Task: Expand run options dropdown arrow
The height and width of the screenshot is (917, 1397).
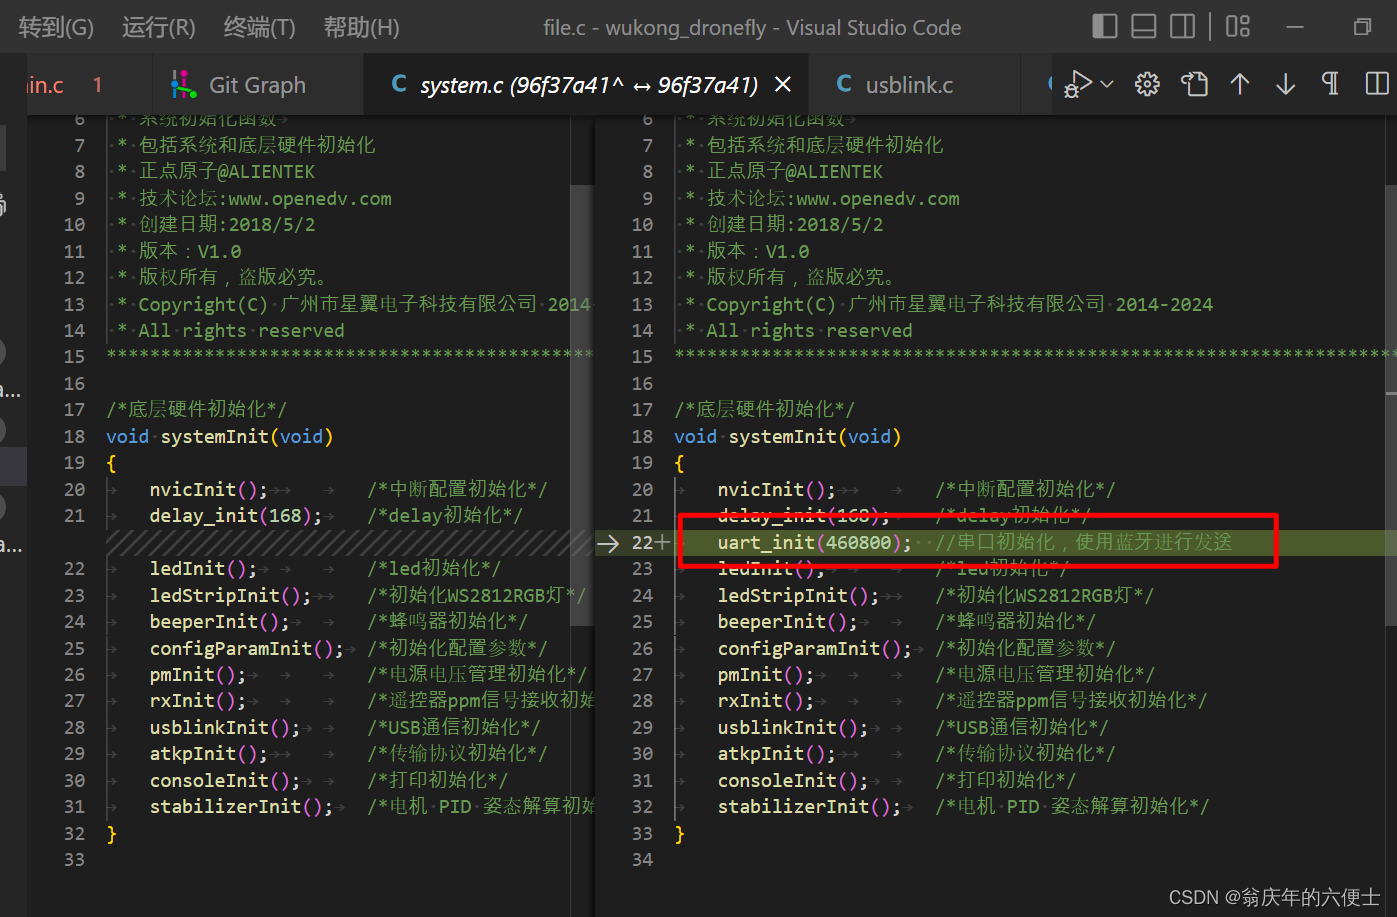Action: point(1107,84)
